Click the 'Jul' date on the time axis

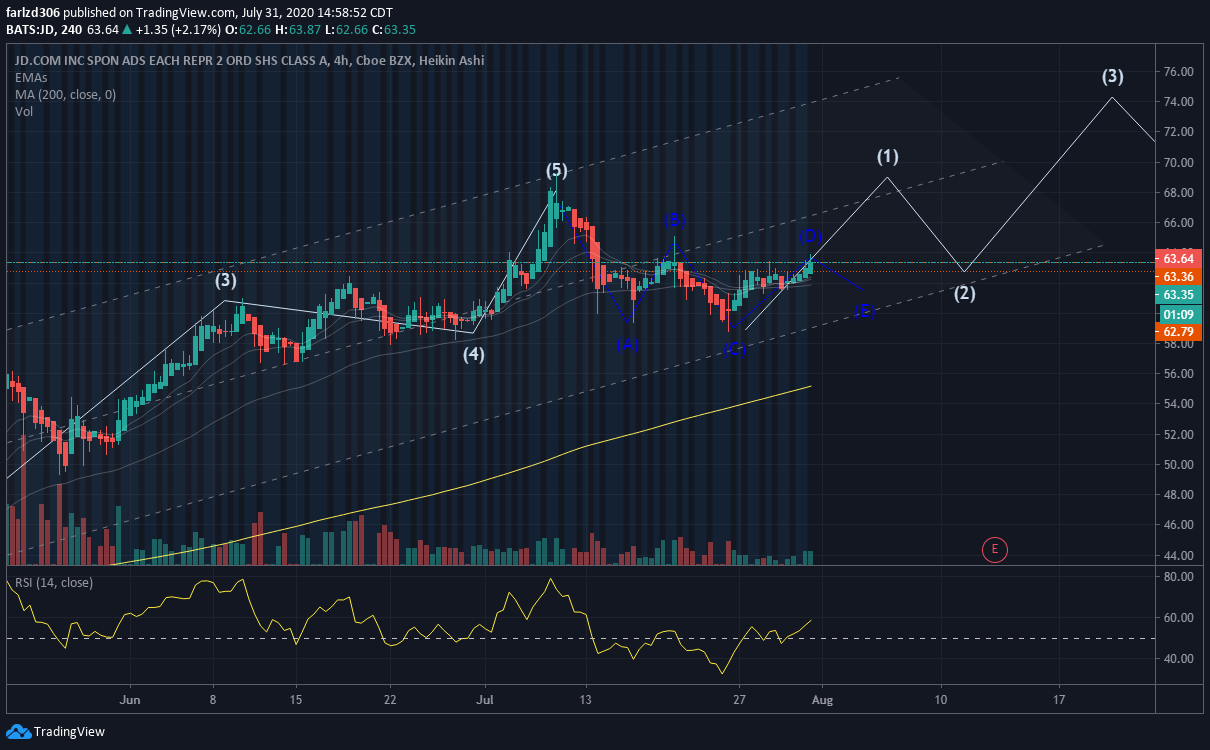pyautogui.click(x=486, y=700)
